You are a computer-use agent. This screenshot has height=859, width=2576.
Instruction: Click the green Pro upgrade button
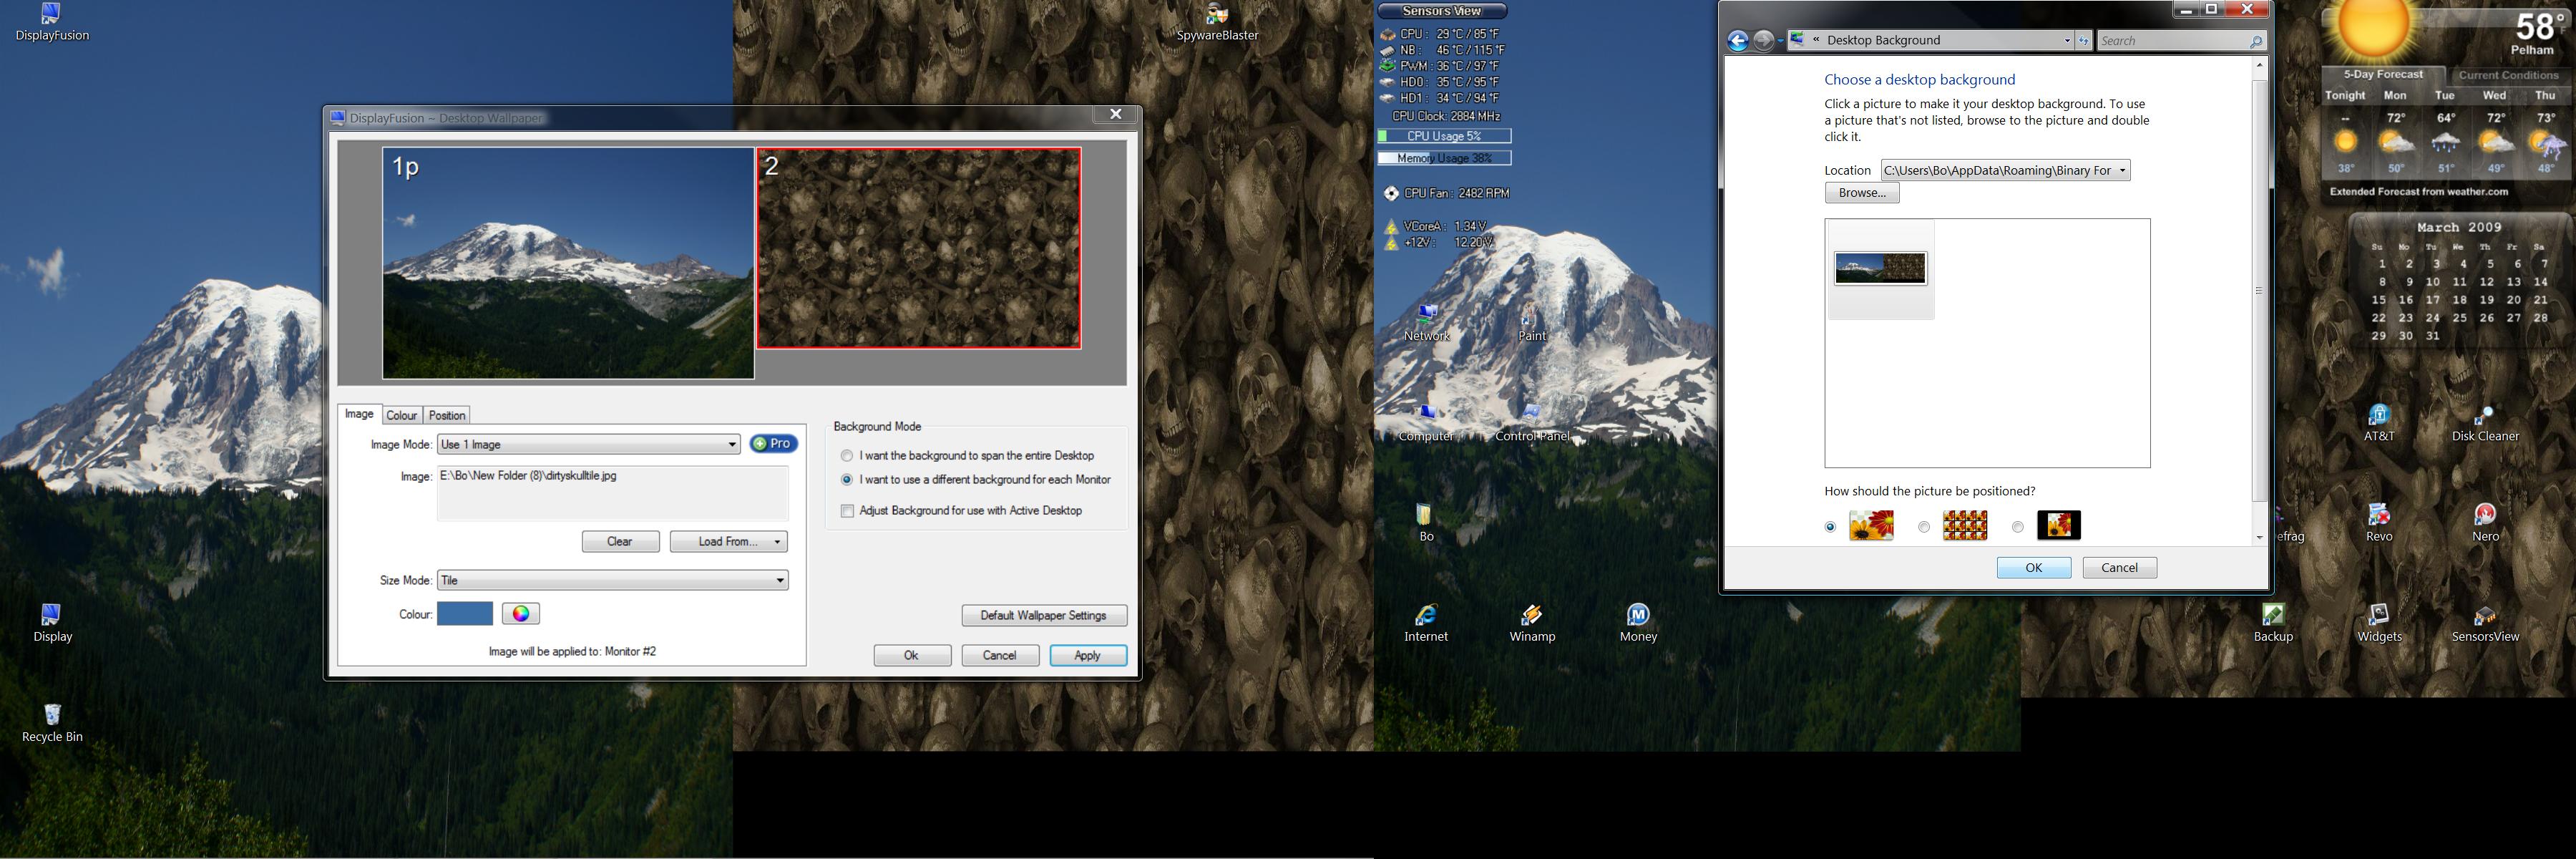(773, 444)
